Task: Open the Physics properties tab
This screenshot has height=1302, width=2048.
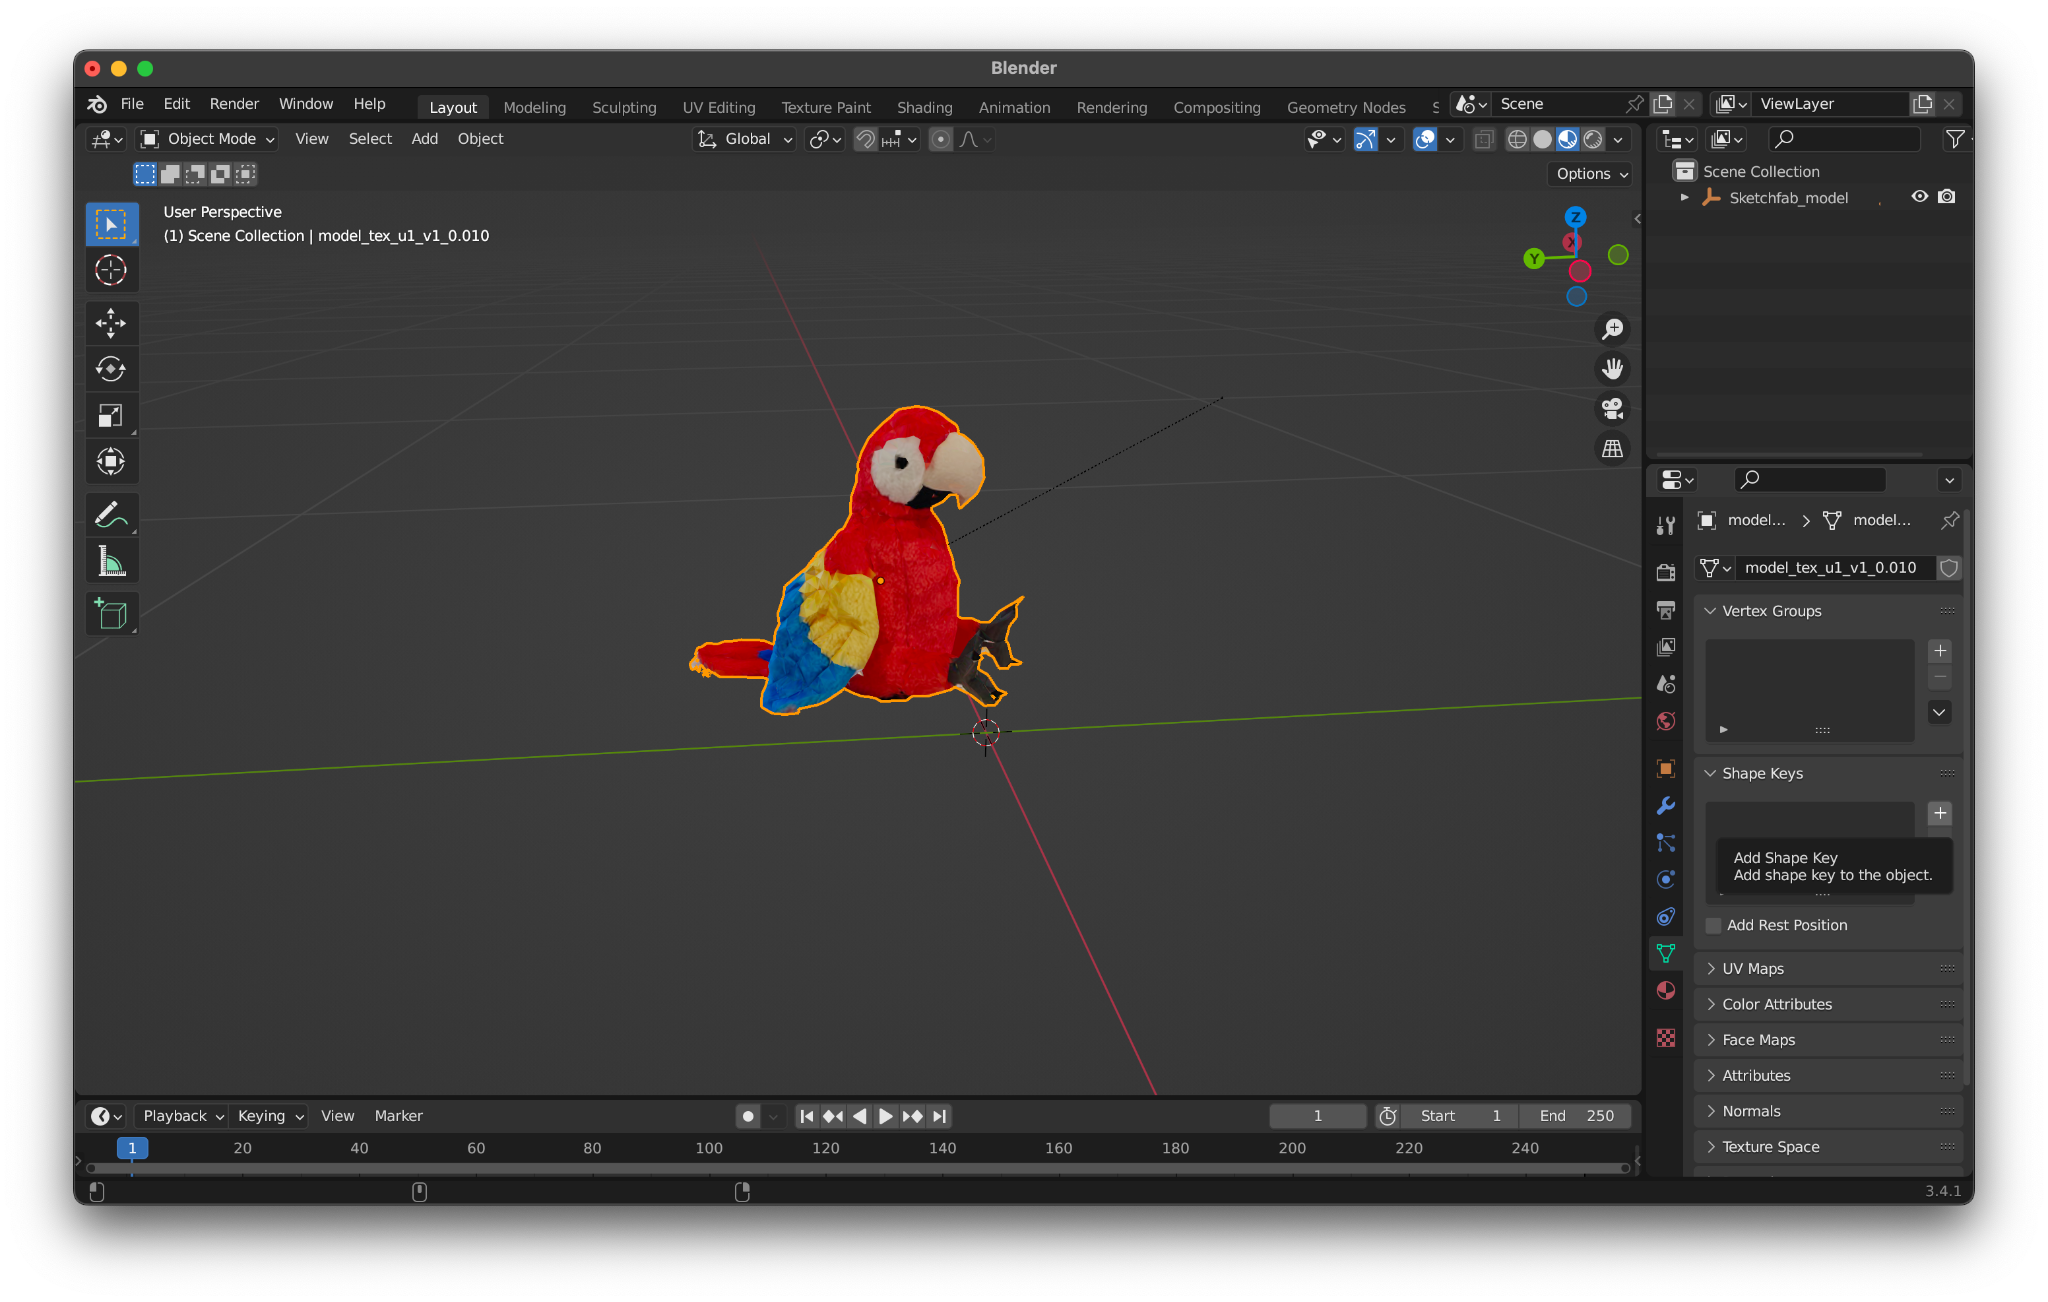Action: pyautogui.click(x=1666, y=879)
